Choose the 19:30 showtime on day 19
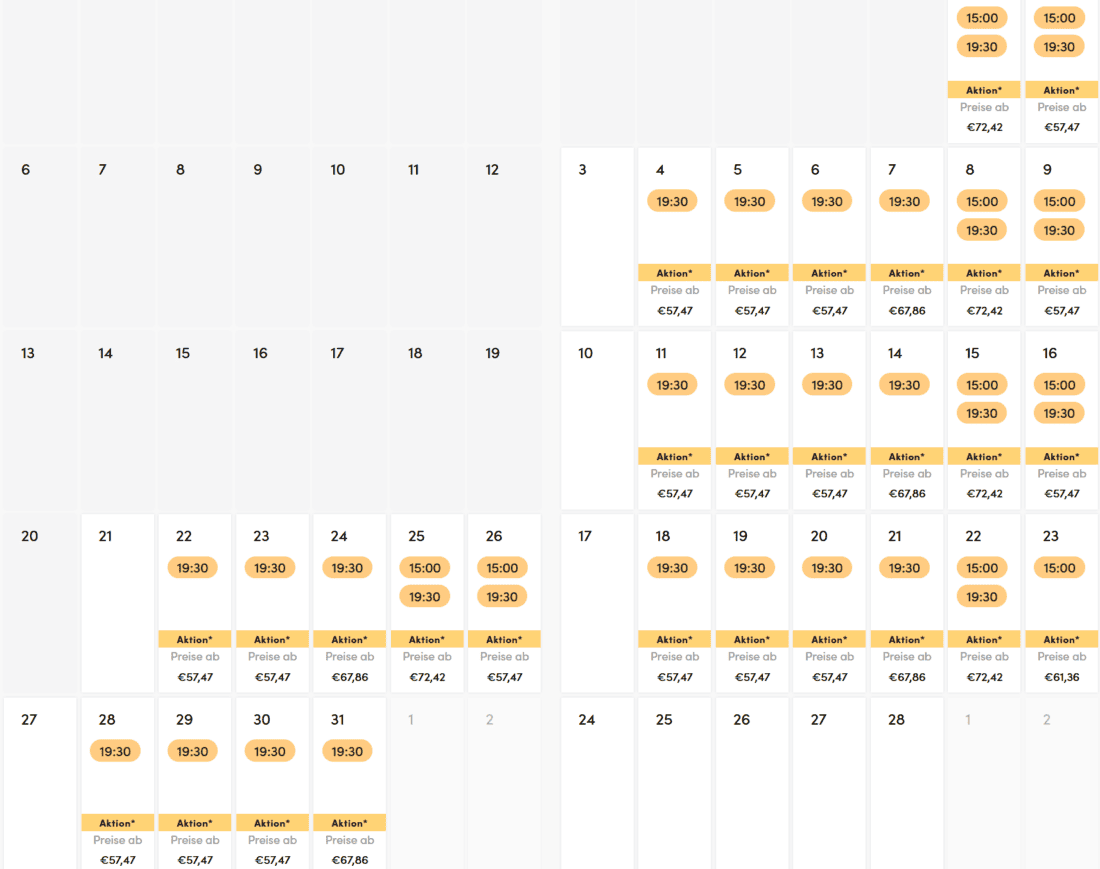 (x=750, y=568)
